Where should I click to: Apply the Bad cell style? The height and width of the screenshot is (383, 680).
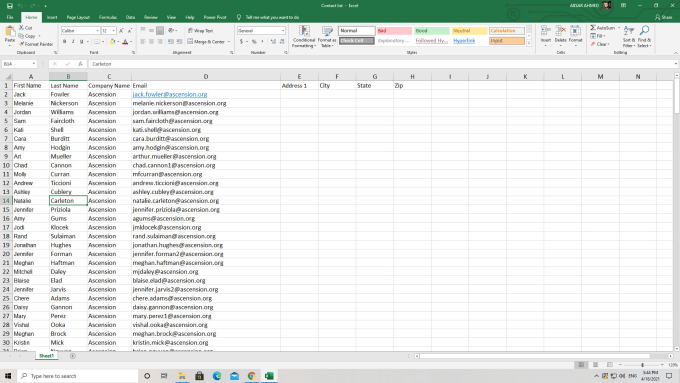pyautogui.click(x=394, y=31)
